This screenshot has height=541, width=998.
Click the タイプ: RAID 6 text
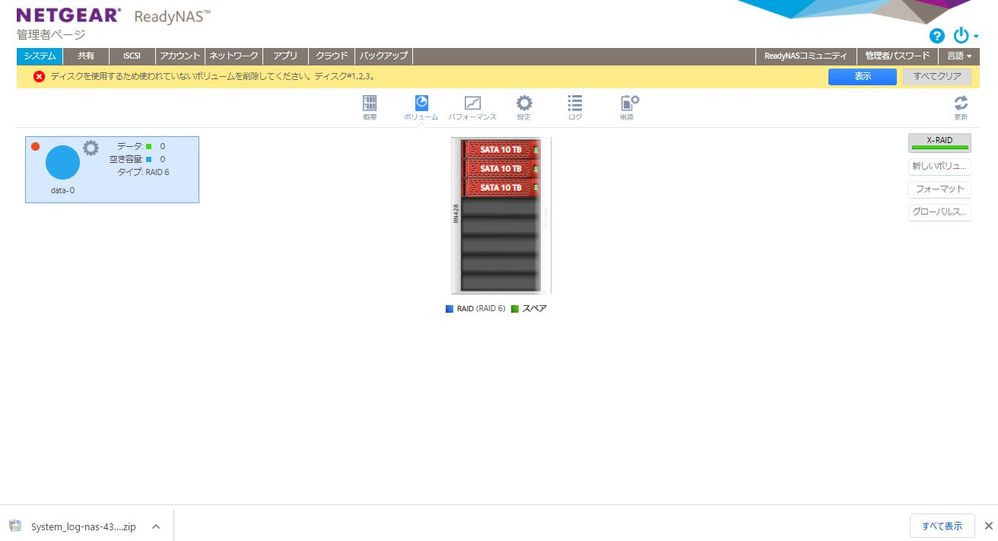click(x=143, y=172)
